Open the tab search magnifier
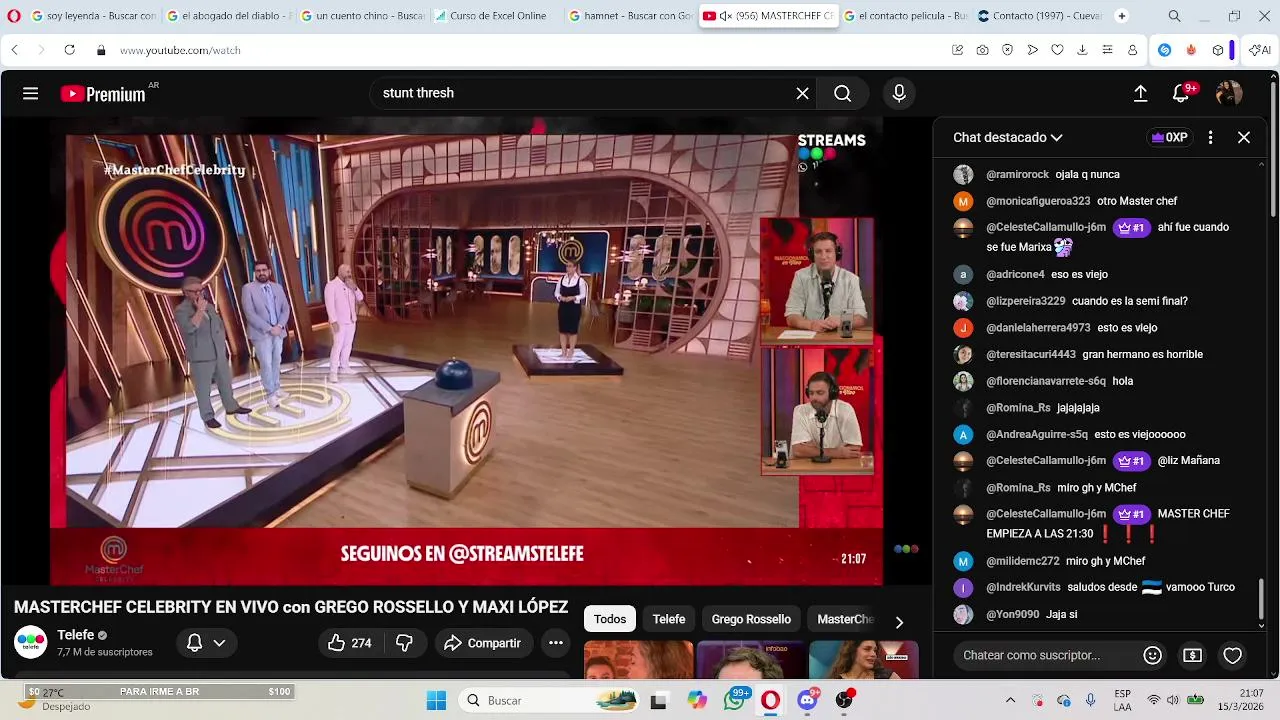This screenshot has width=1280, height=720. (1175, 16)
